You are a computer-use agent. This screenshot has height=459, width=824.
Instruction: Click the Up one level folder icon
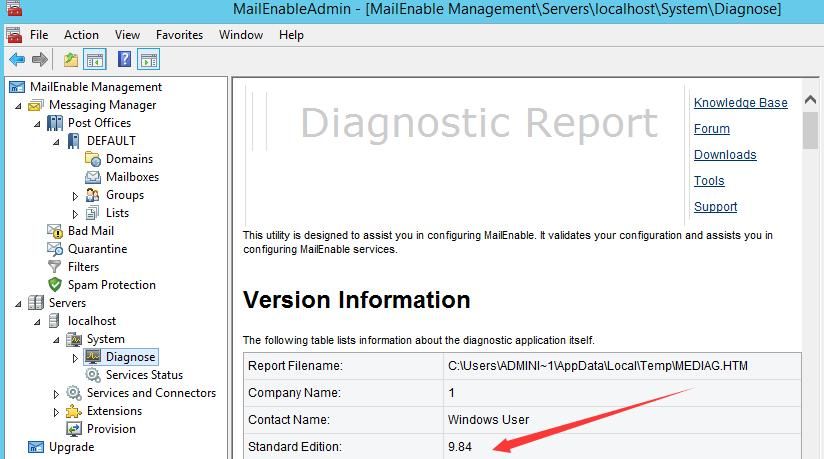71,59
